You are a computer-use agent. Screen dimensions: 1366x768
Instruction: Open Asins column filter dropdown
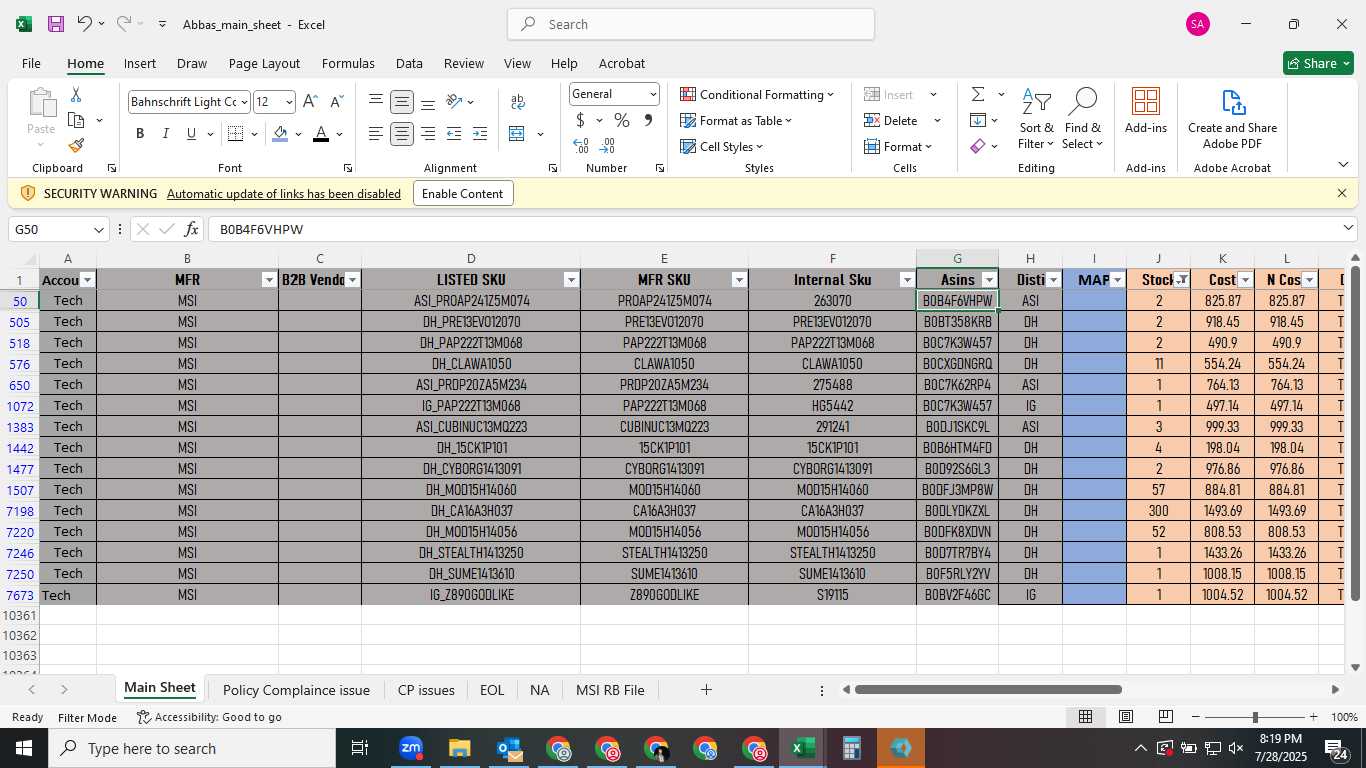click(x=989, y=280)
